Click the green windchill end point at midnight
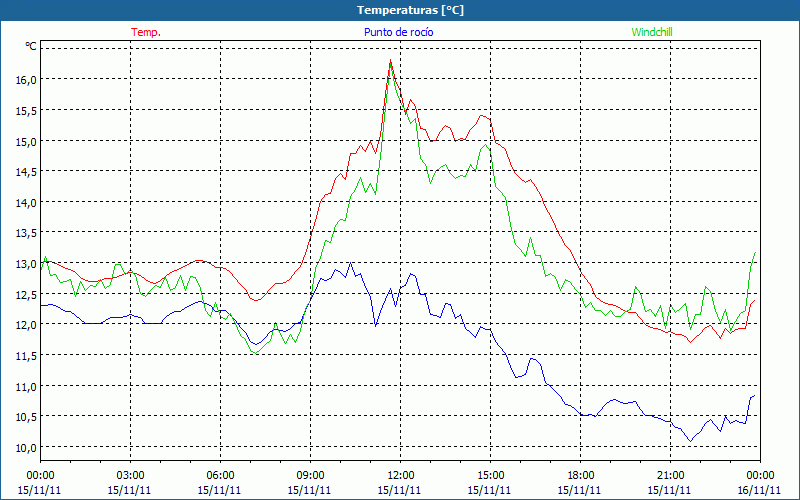Image resolution: width=800 pixels, height=500 pixels. [755, 252]
